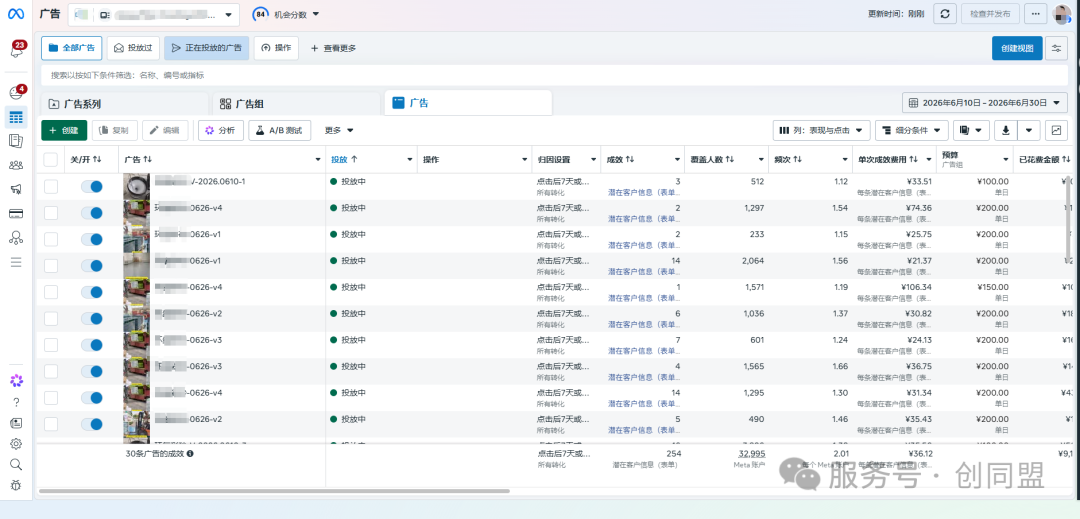Screen dimensions: 1080x519
Task: Open the Audiences people icon in sidebar
Action: 16,165
